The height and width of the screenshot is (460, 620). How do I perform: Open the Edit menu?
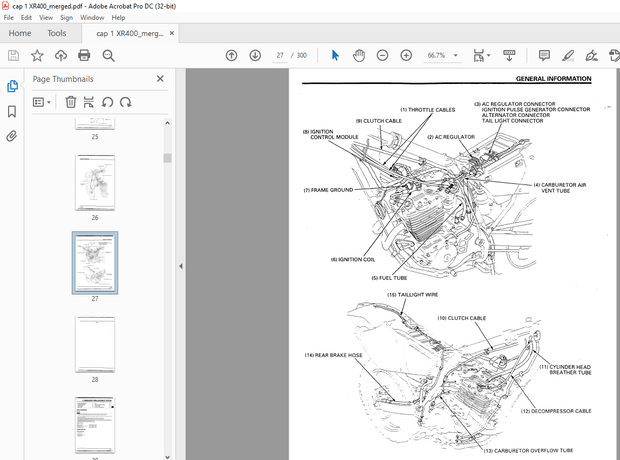pyautogui.click(x=26, y=17)
